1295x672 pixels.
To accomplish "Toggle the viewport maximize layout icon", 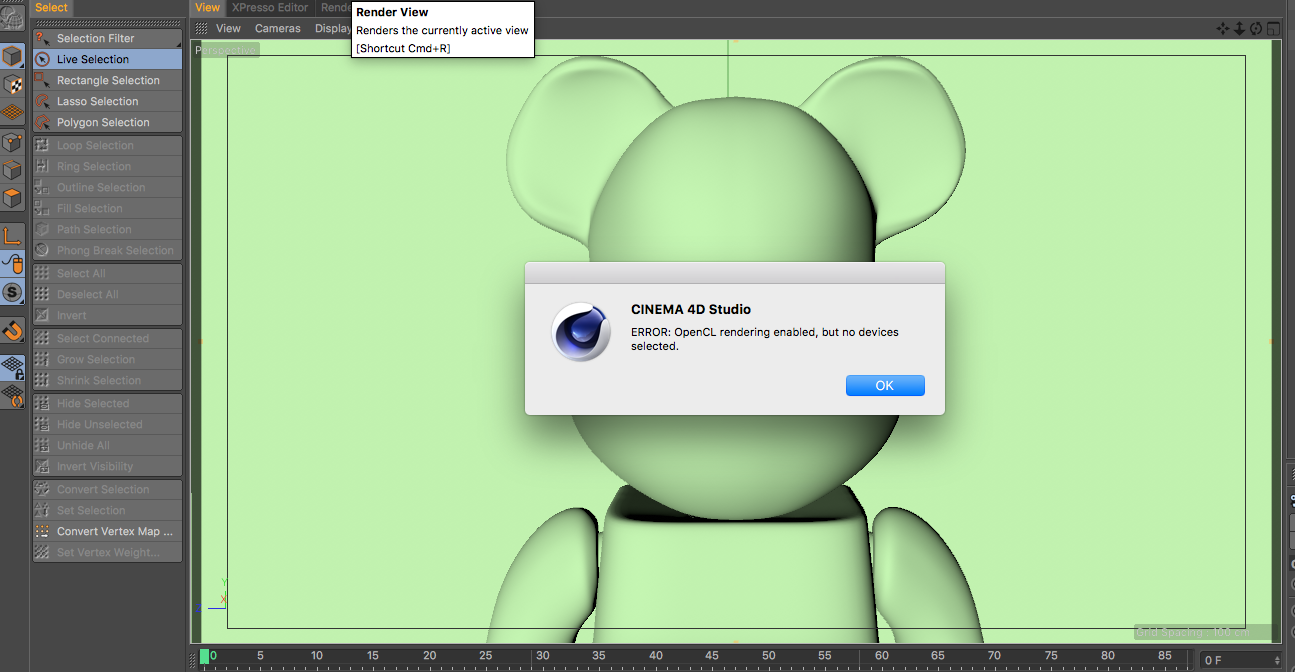I will [x=1273, y=29].
